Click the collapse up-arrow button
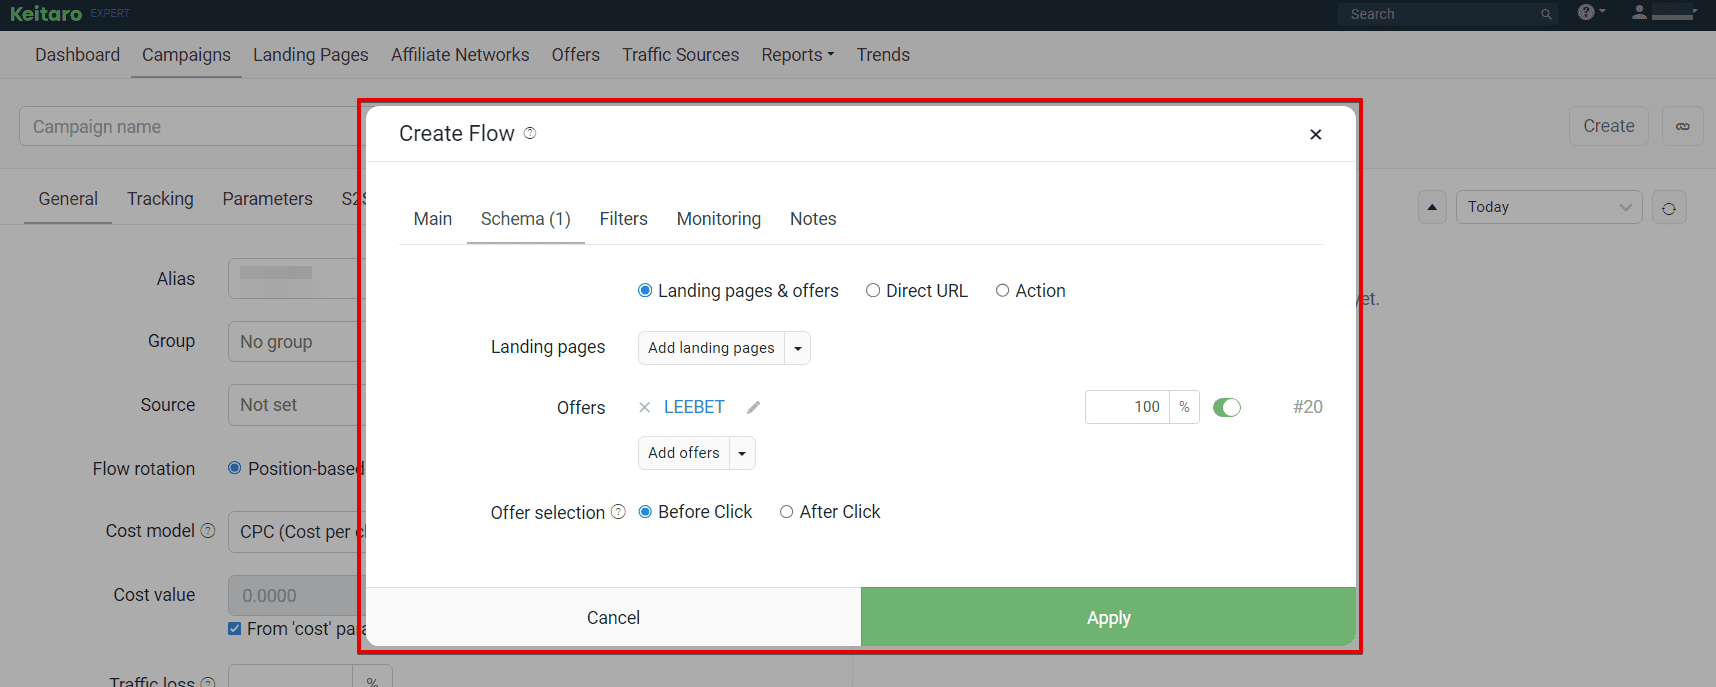The image size is (1716, 687). [1432, 207]
